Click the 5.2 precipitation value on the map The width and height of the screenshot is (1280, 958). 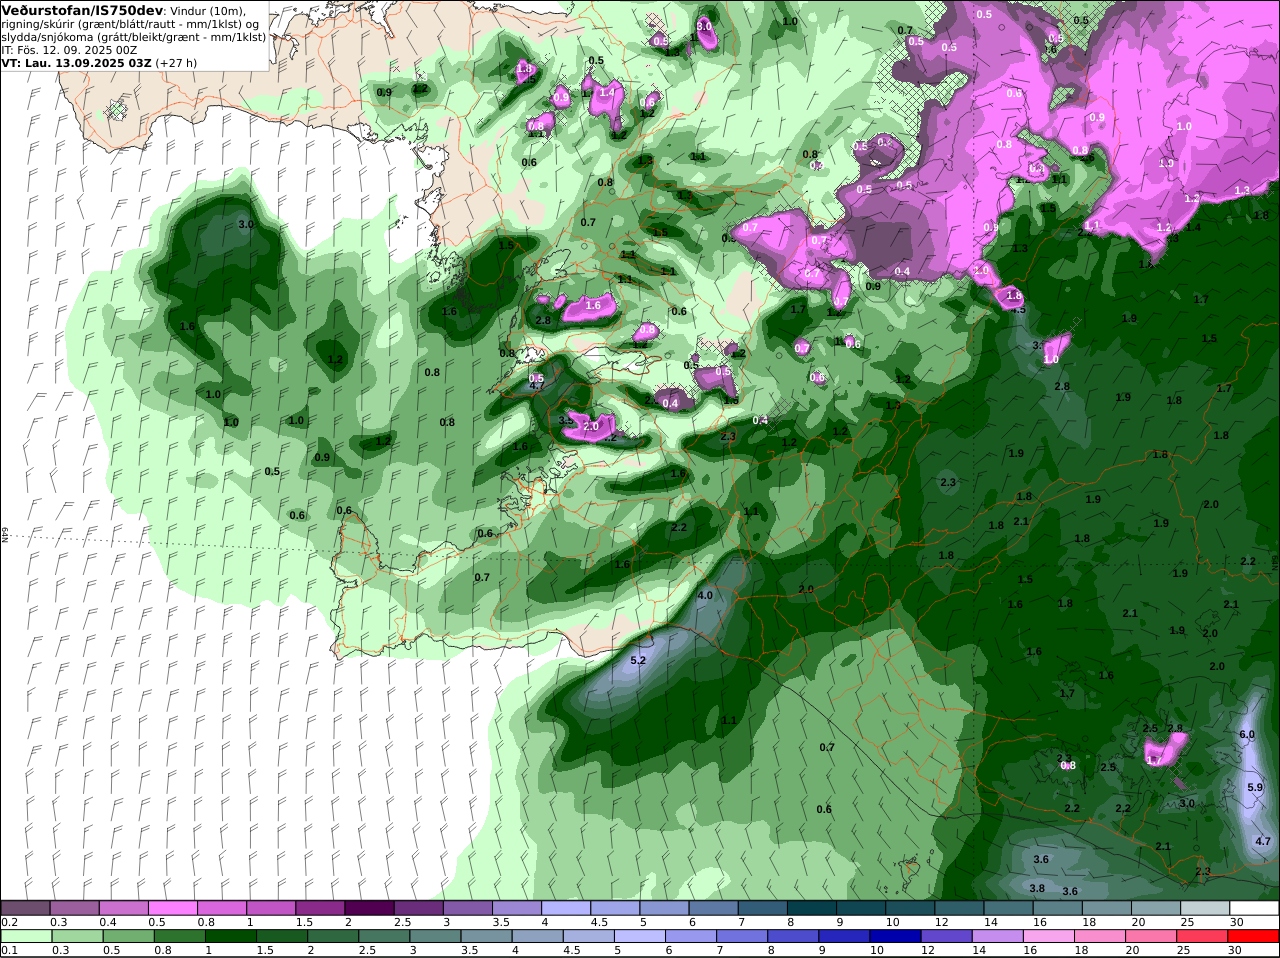638,660
